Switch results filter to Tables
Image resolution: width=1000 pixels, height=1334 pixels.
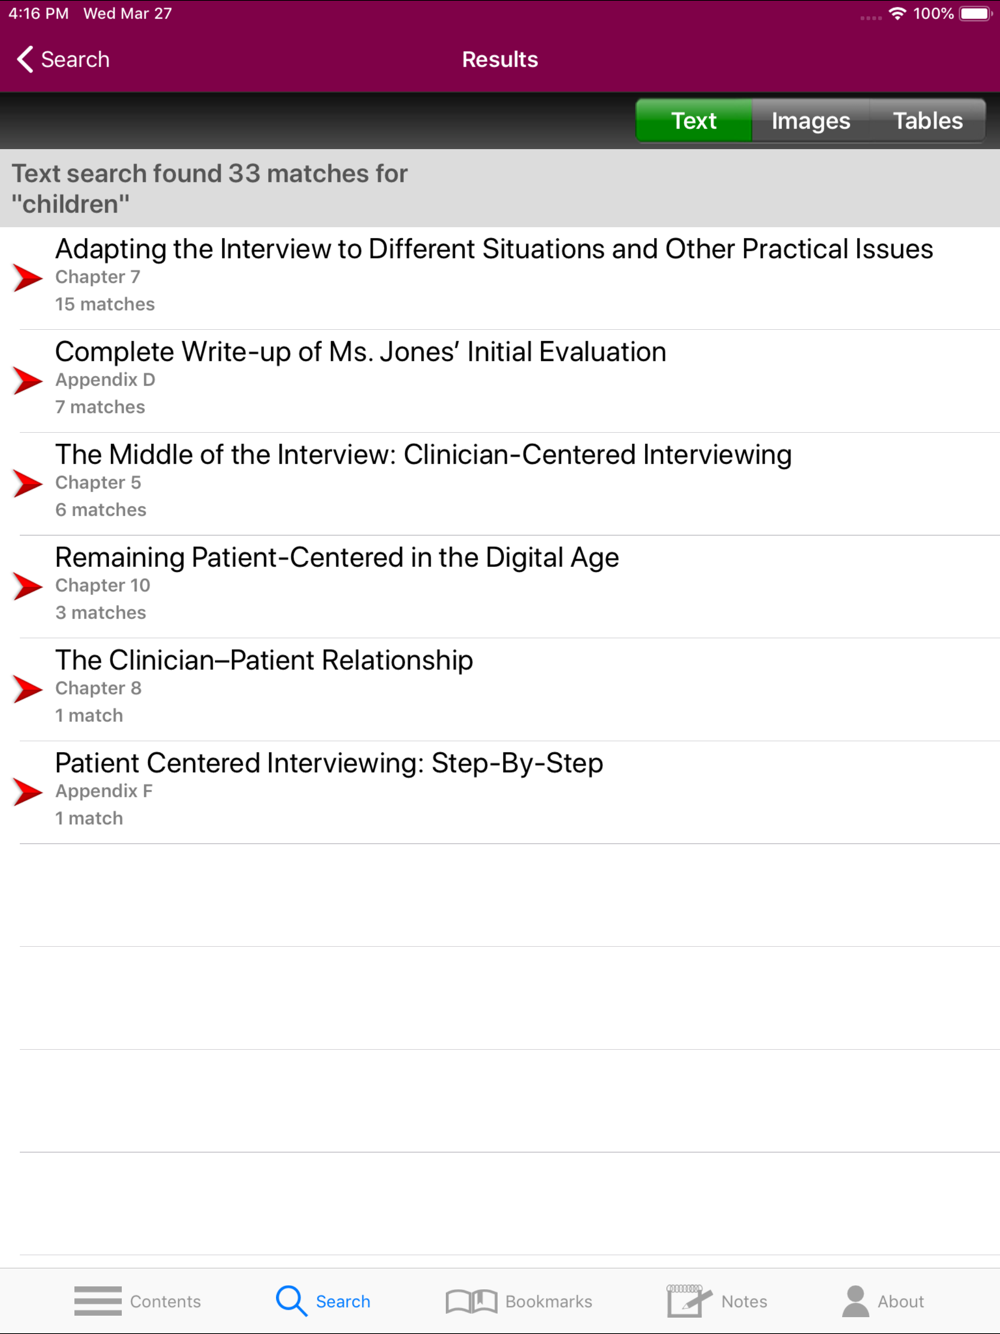(x=928, y=121)
